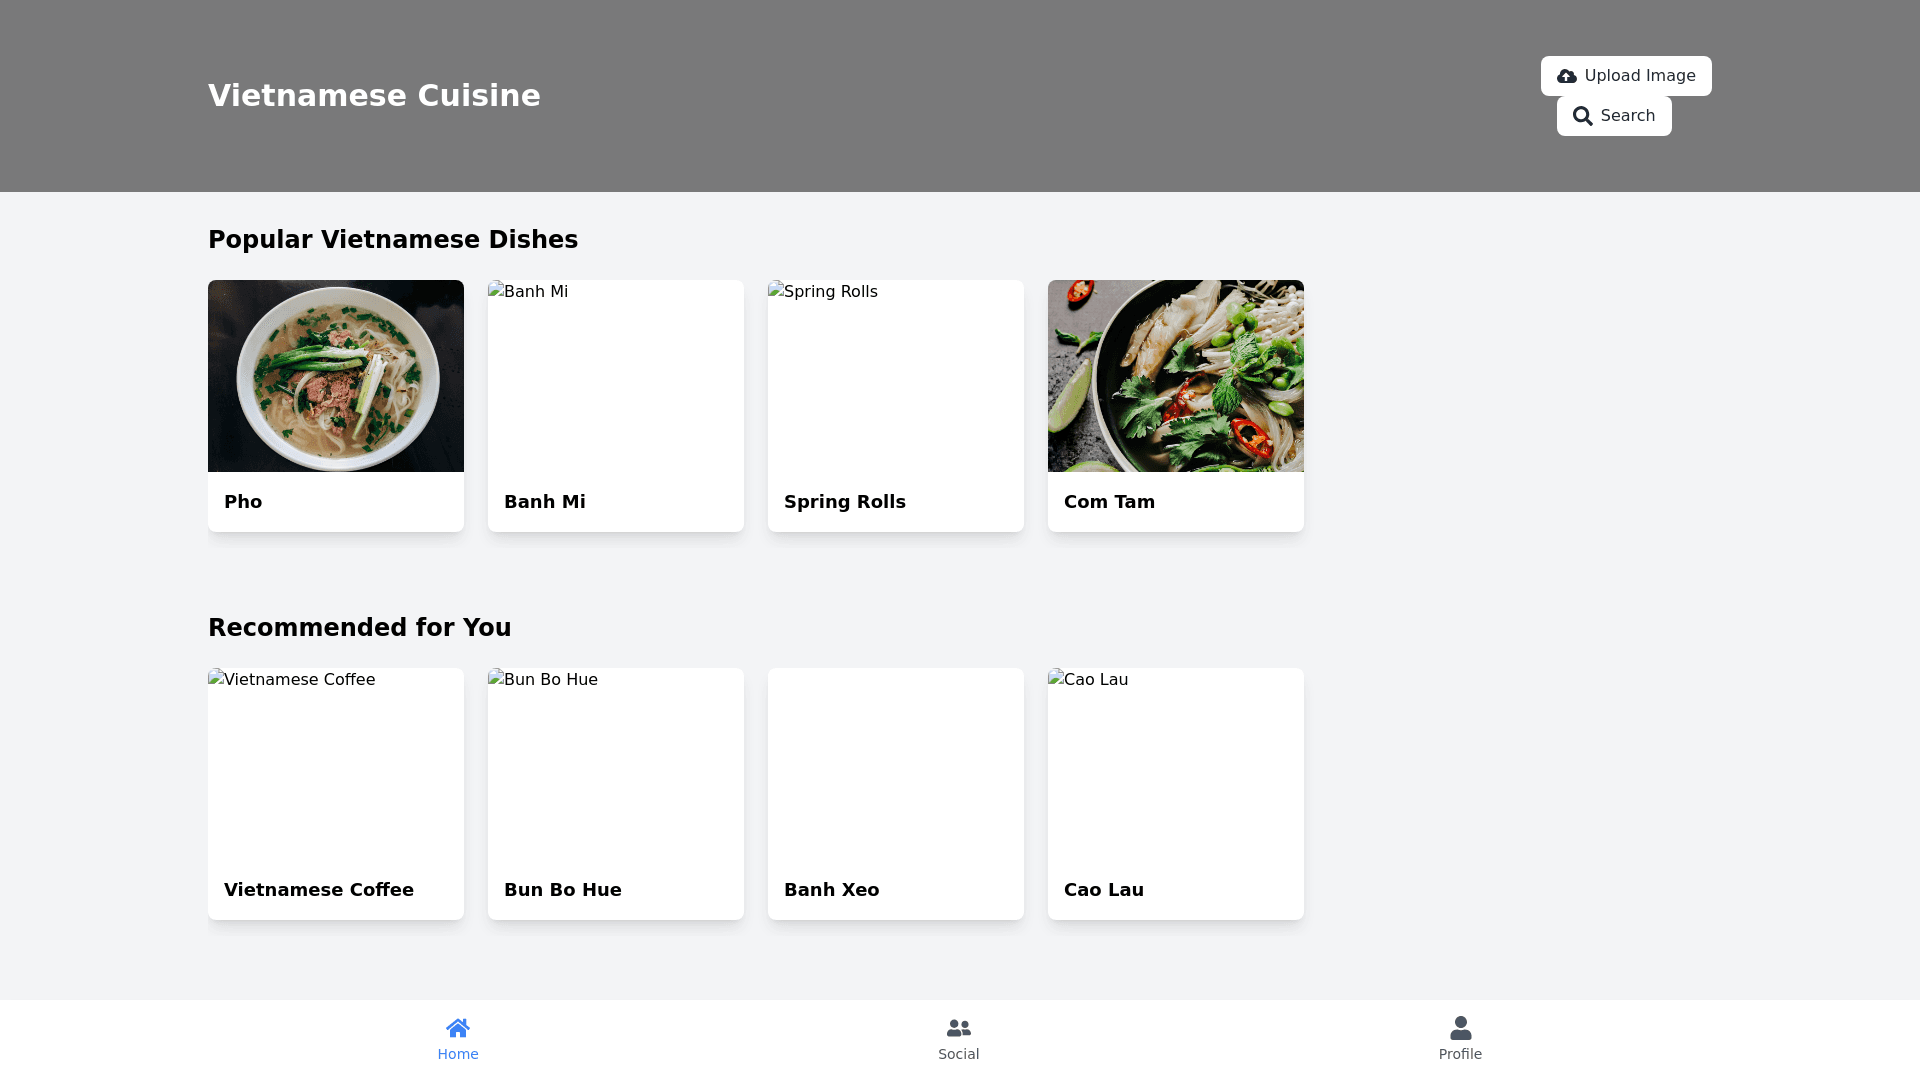
Task: Open the Pho dish photo
Action: click(336, 376)
